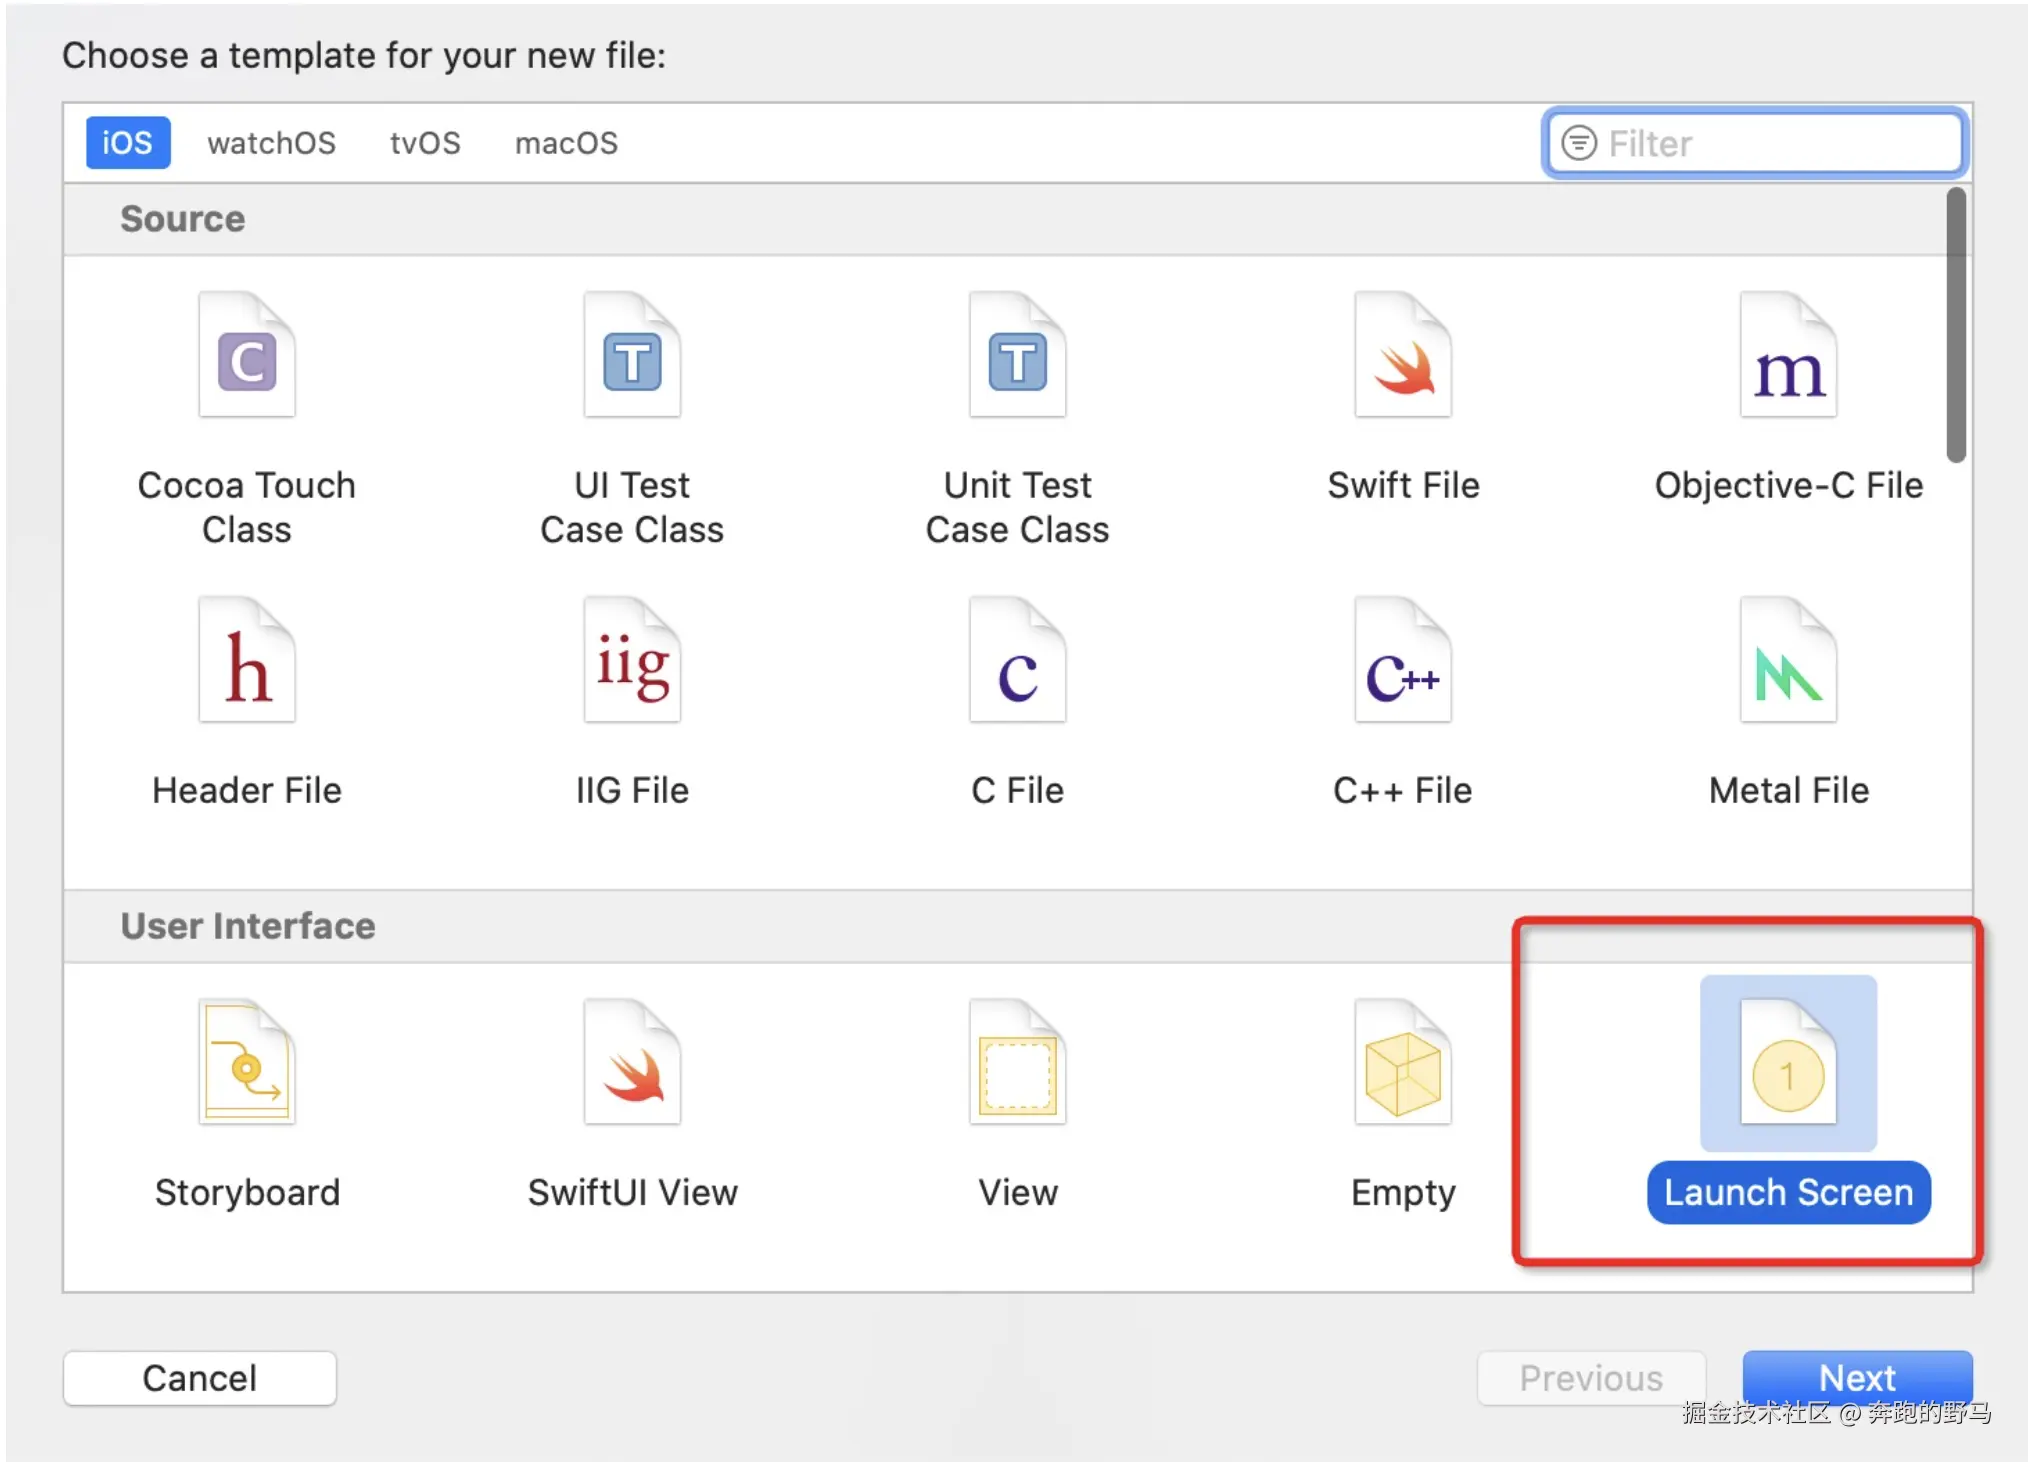This screenshot has width=2028, height=1462.
Task: Click the "UI Test Case Class" label
Action: (x=632, y=508)
